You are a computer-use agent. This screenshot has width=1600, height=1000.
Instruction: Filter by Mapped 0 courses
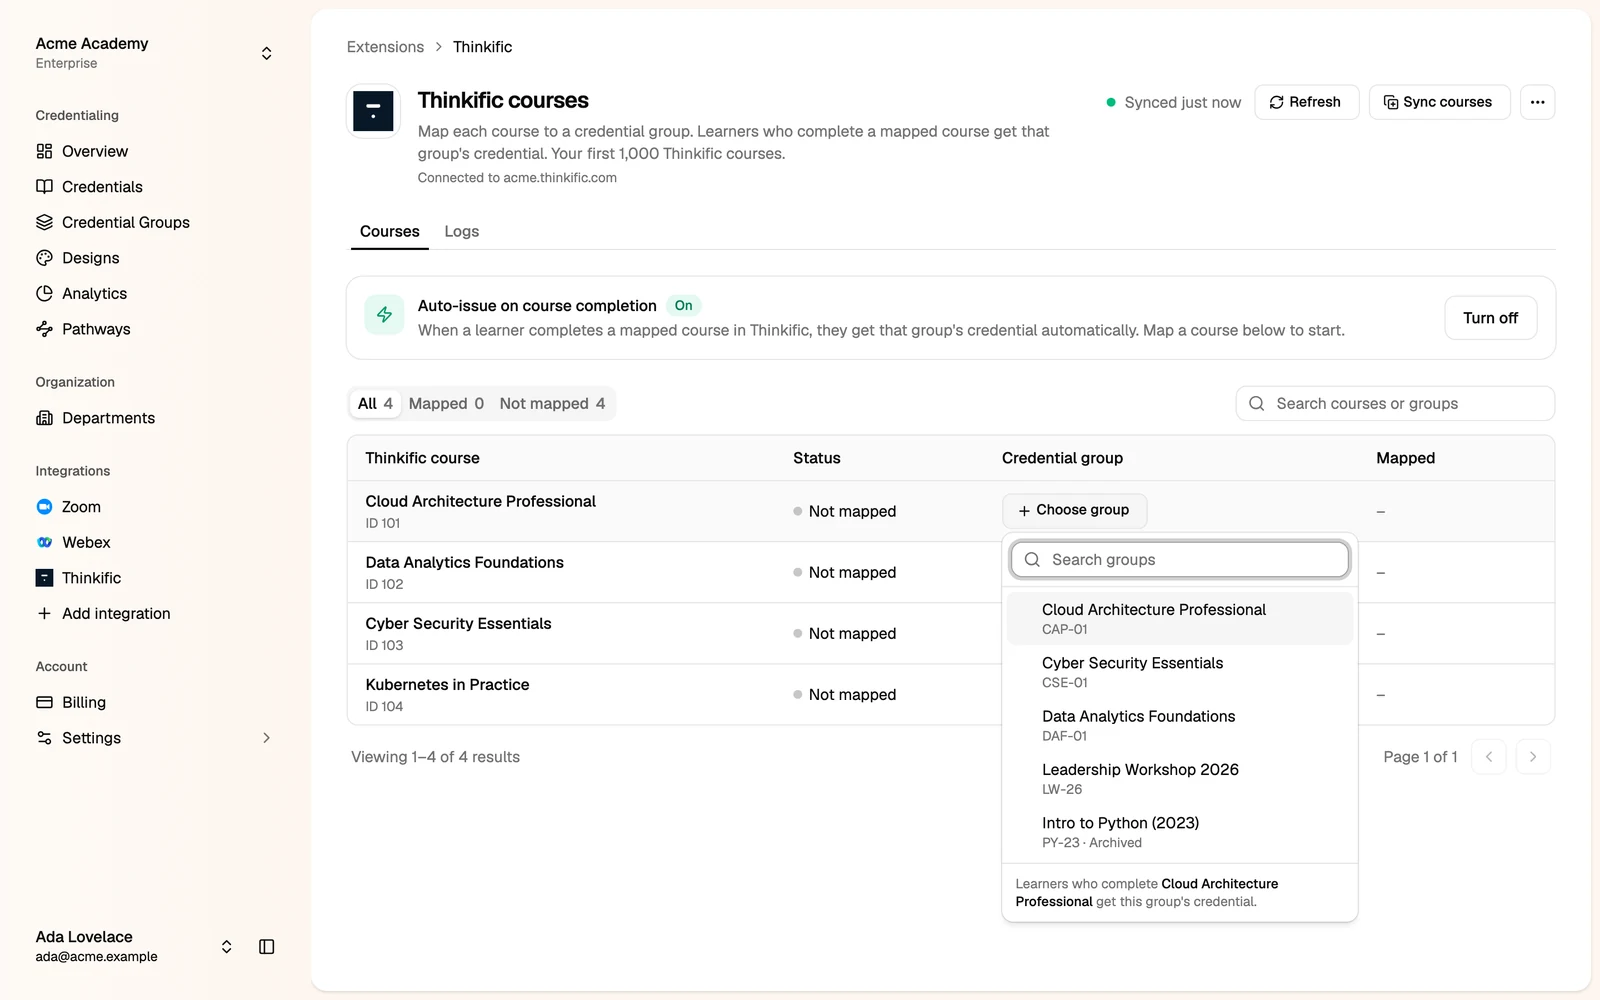pos(446,404)
